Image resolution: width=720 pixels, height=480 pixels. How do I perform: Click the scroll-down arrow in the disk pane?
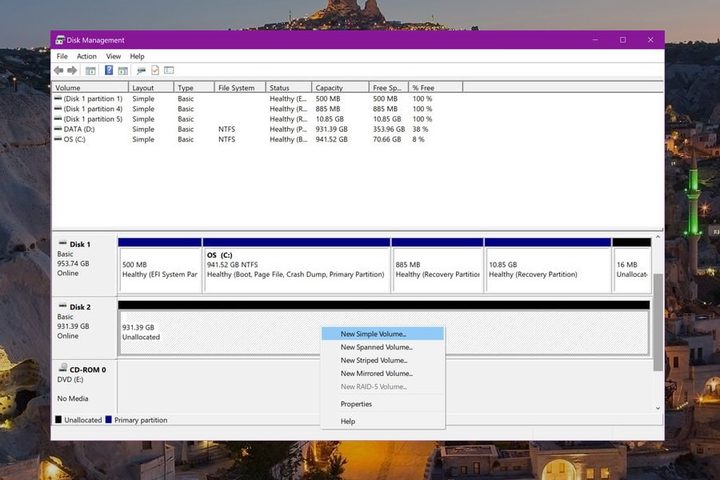point(658,408)
